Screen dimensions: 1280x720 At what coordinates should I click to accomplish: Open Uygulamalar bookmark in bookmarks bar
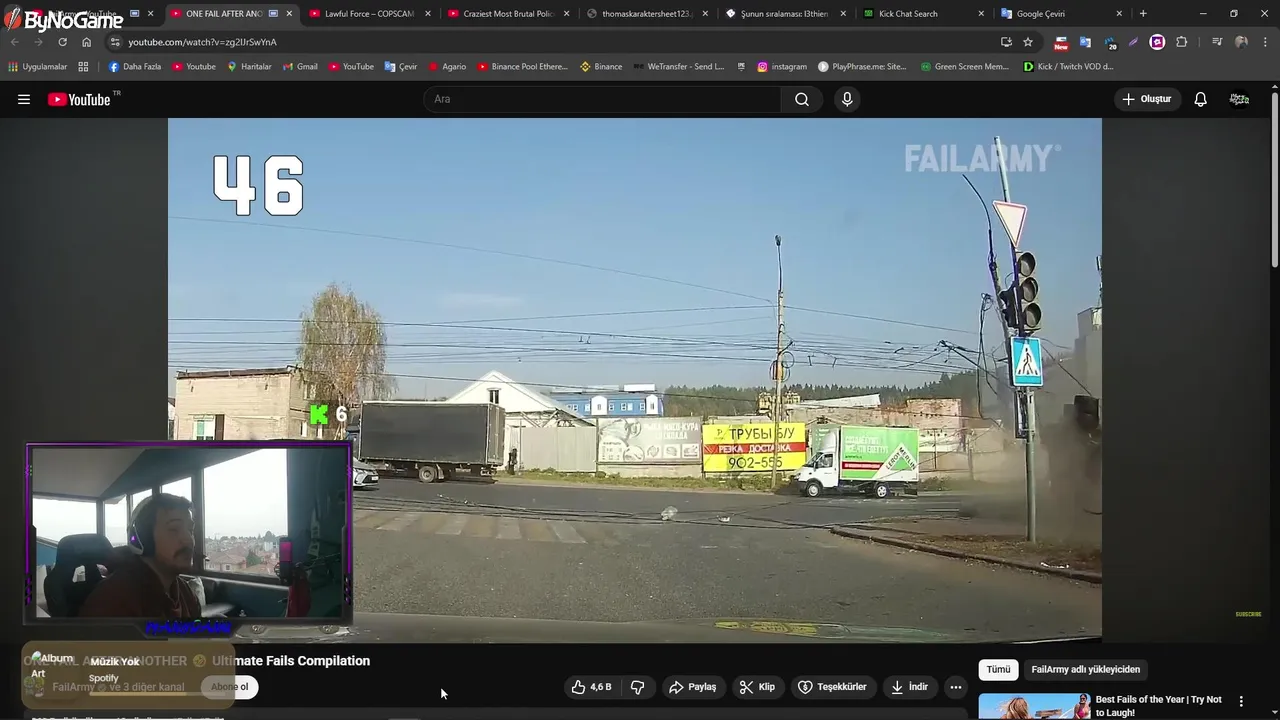pyautogui.click(x=38, y=67)
